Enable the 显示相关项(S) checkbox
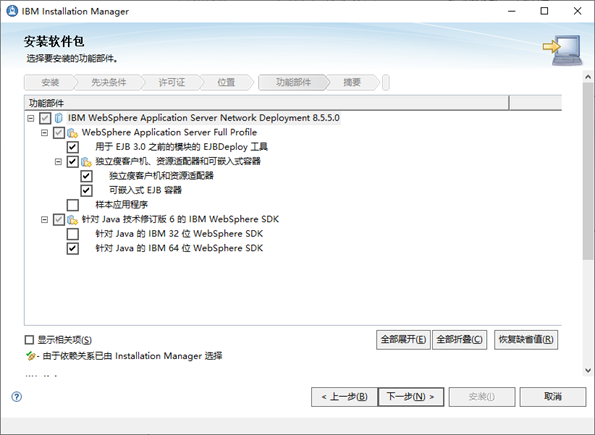 29,340
